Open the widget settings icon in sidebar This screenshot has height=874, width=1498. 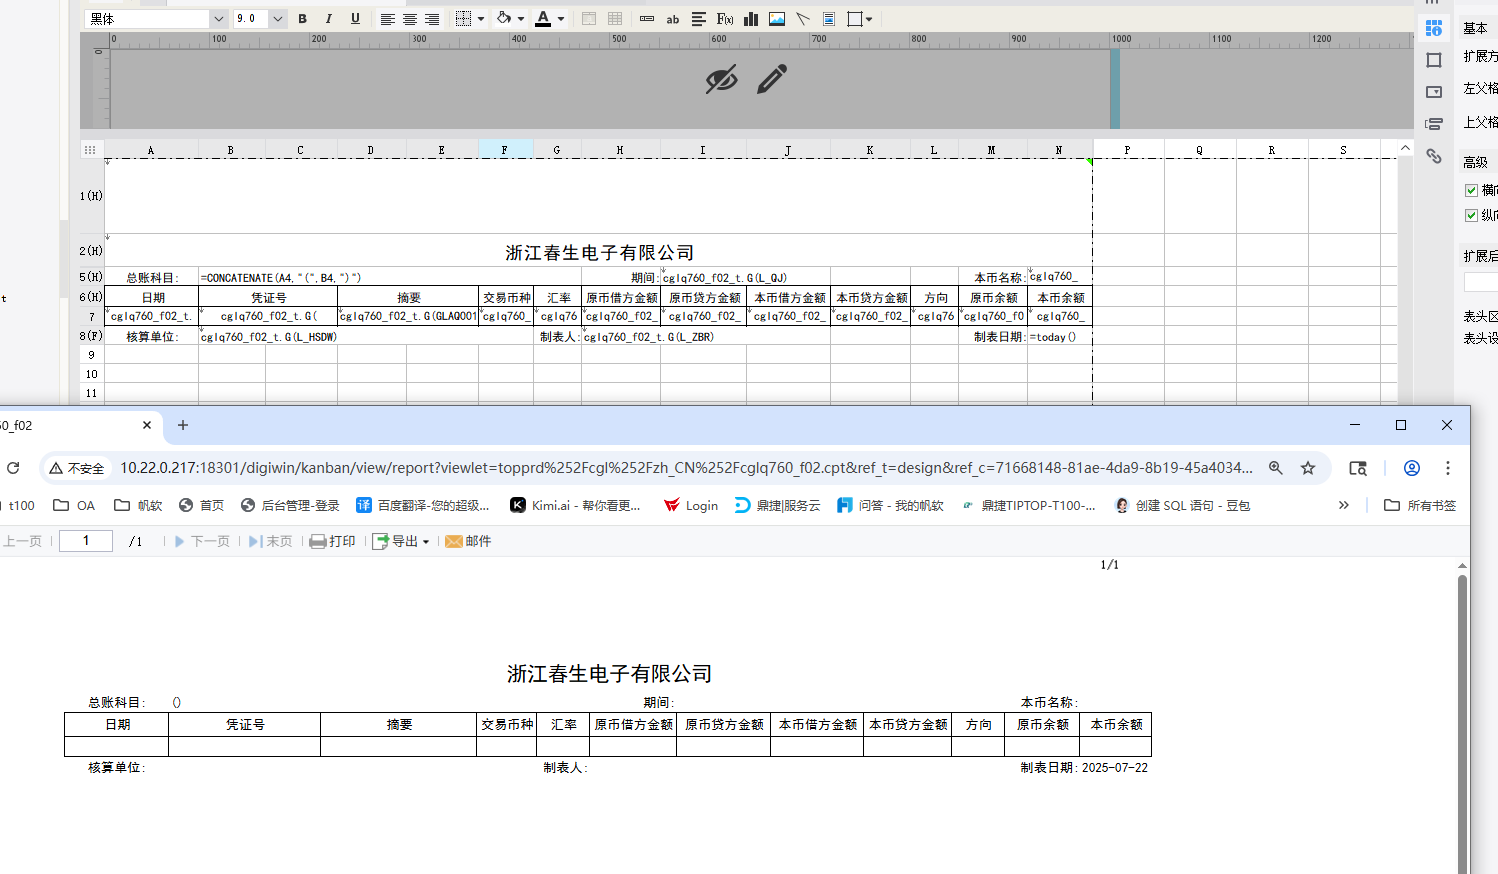pos(1434,92)
